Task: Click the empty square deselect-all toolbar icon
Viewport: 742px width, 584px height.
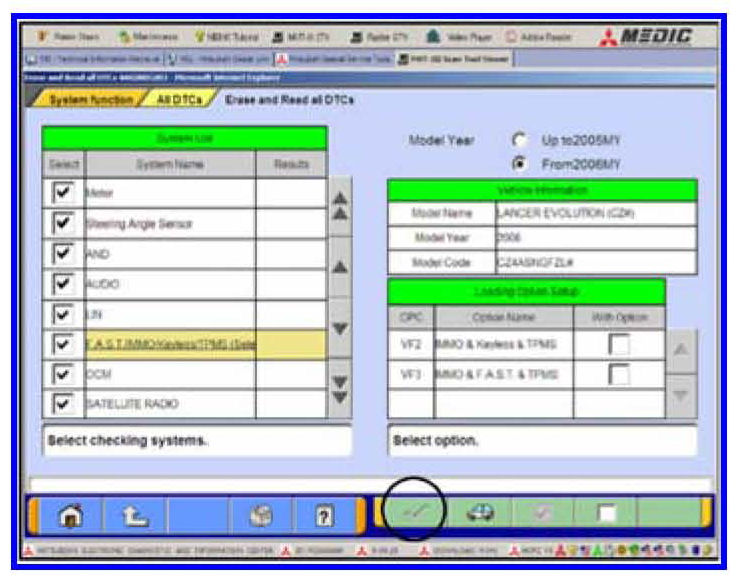Action: point(606,514)
